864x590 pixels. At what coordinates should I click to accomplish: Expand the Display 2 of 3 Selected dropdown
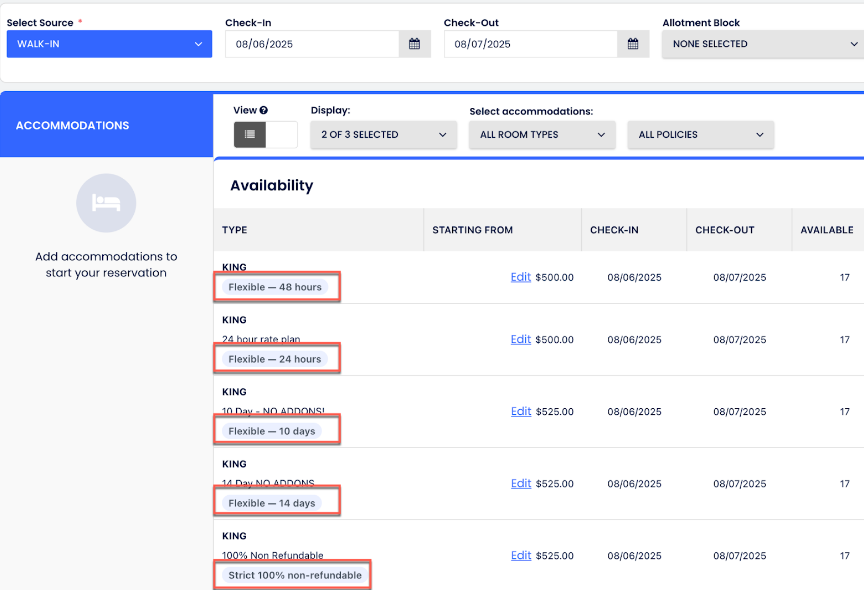tap(383, 135)
